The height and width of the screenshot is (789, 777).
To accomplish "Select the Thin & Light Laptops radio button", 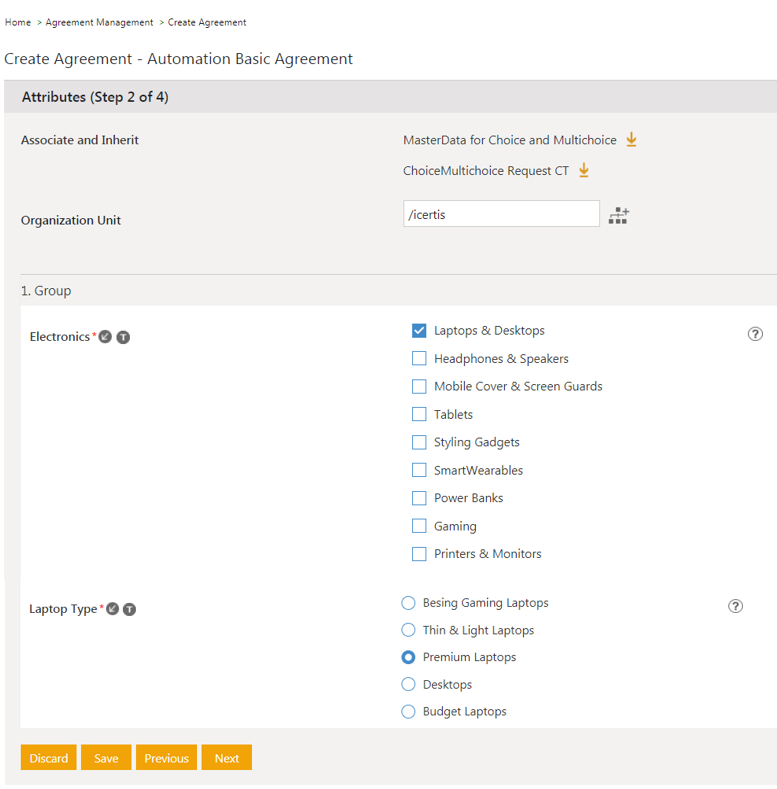I will [x=408, y=630].
